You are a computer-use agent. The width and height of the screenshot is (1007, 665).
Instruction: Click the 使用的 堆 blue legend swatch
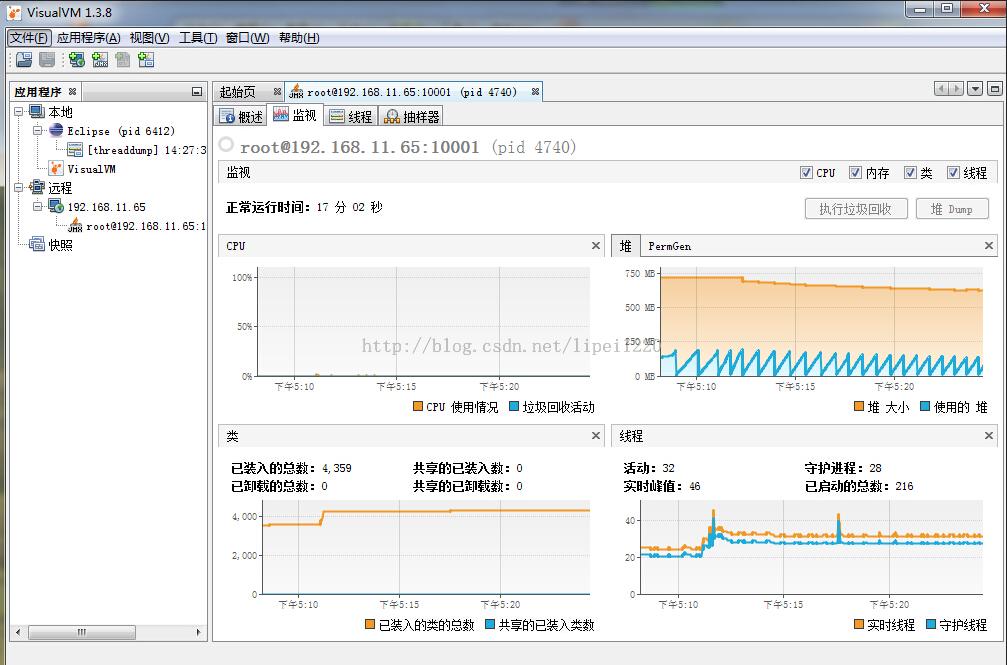pyautogui.click(x=925, y=406)
